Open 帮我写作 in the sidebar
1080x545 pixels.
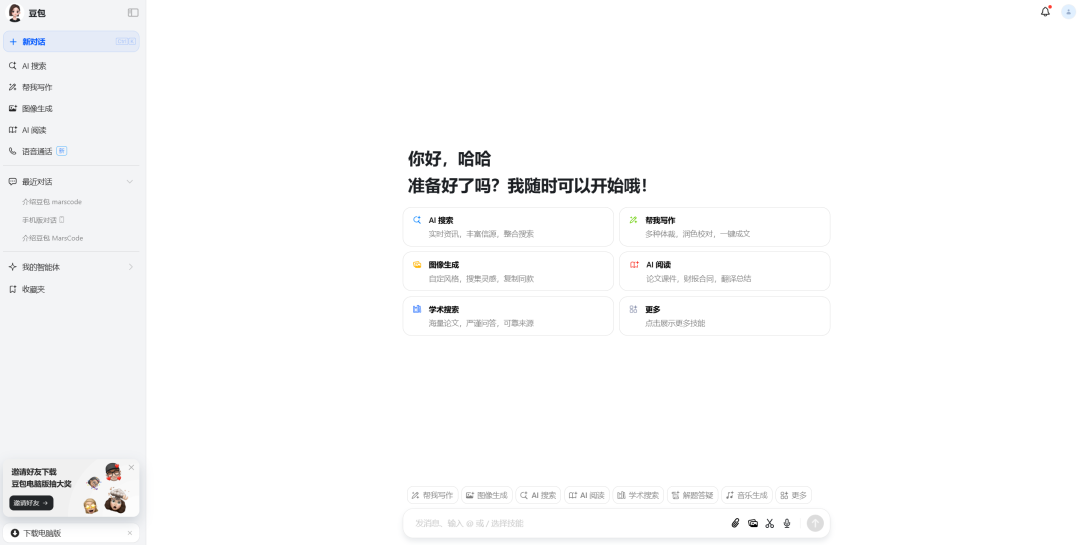[72, 88]
